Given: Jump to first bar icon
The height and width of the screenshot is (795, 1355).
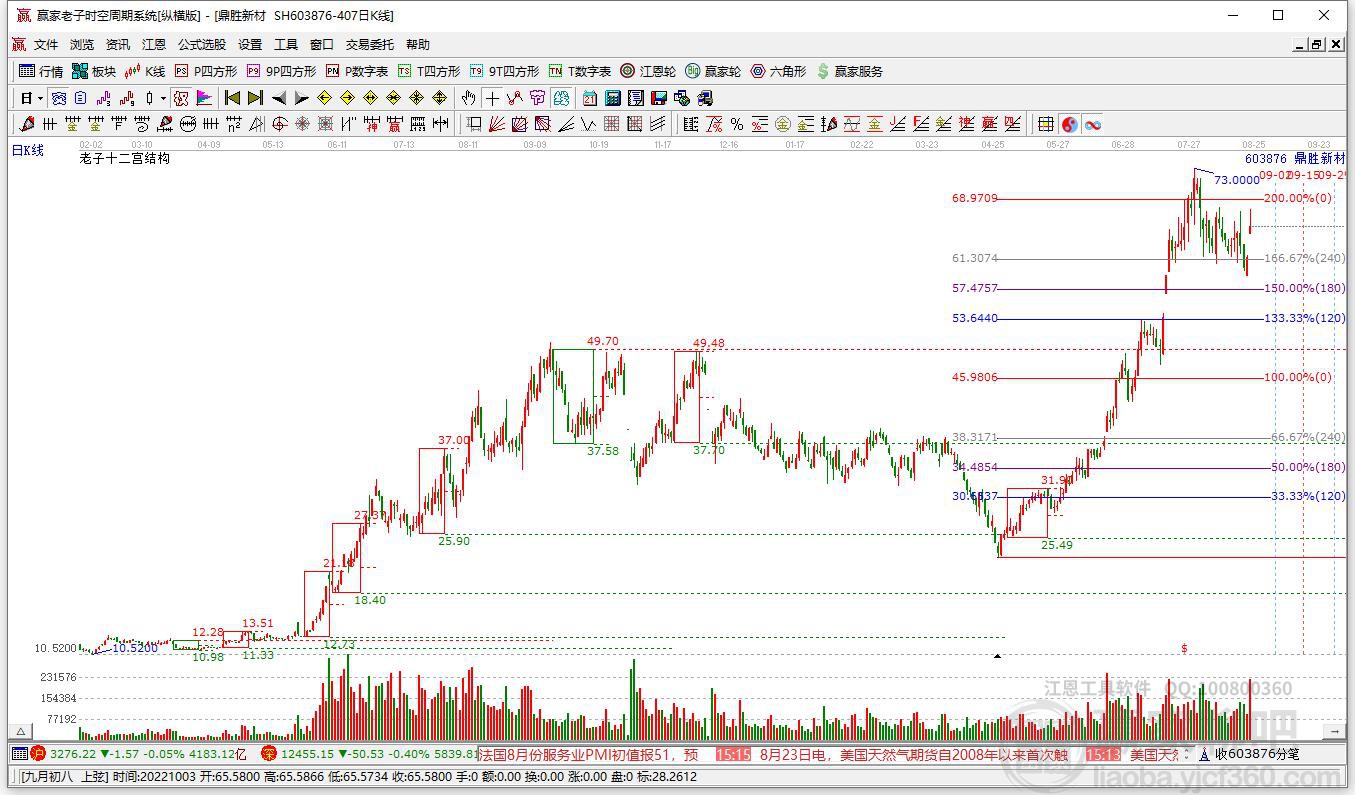Looking at the screenshot, I should (x=233, y=98).
